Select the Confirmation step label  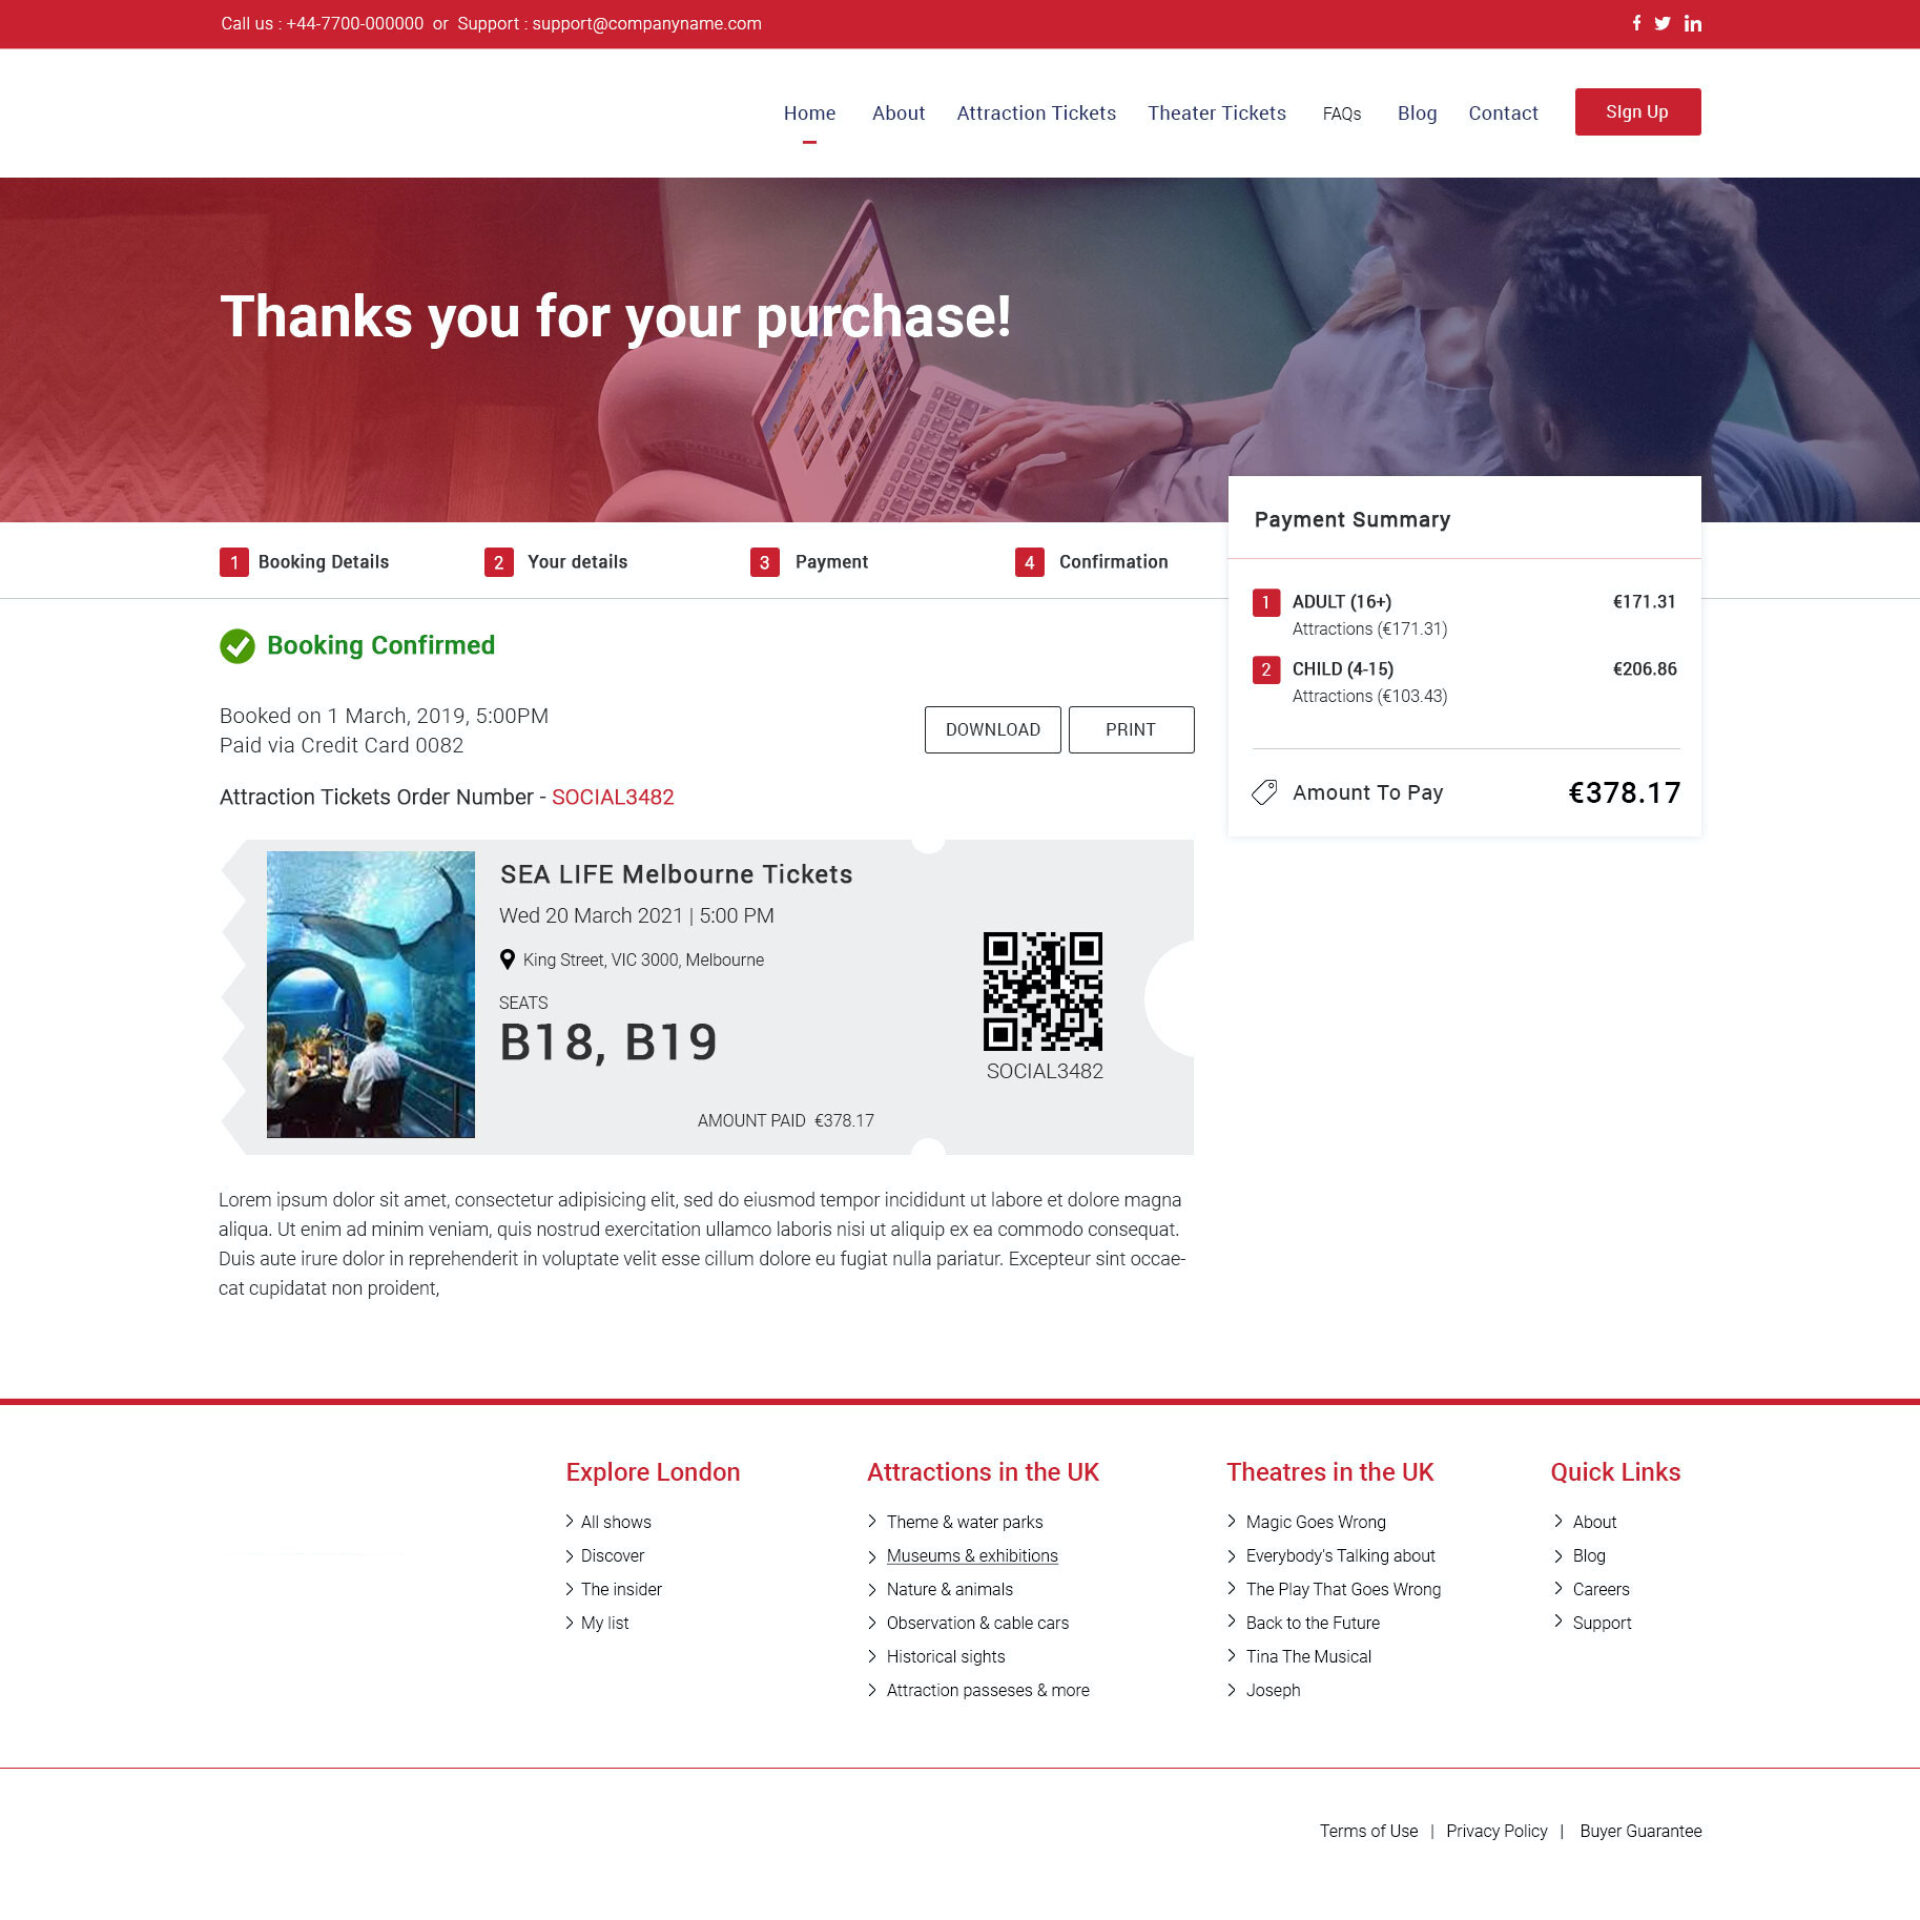(1113, 562)
